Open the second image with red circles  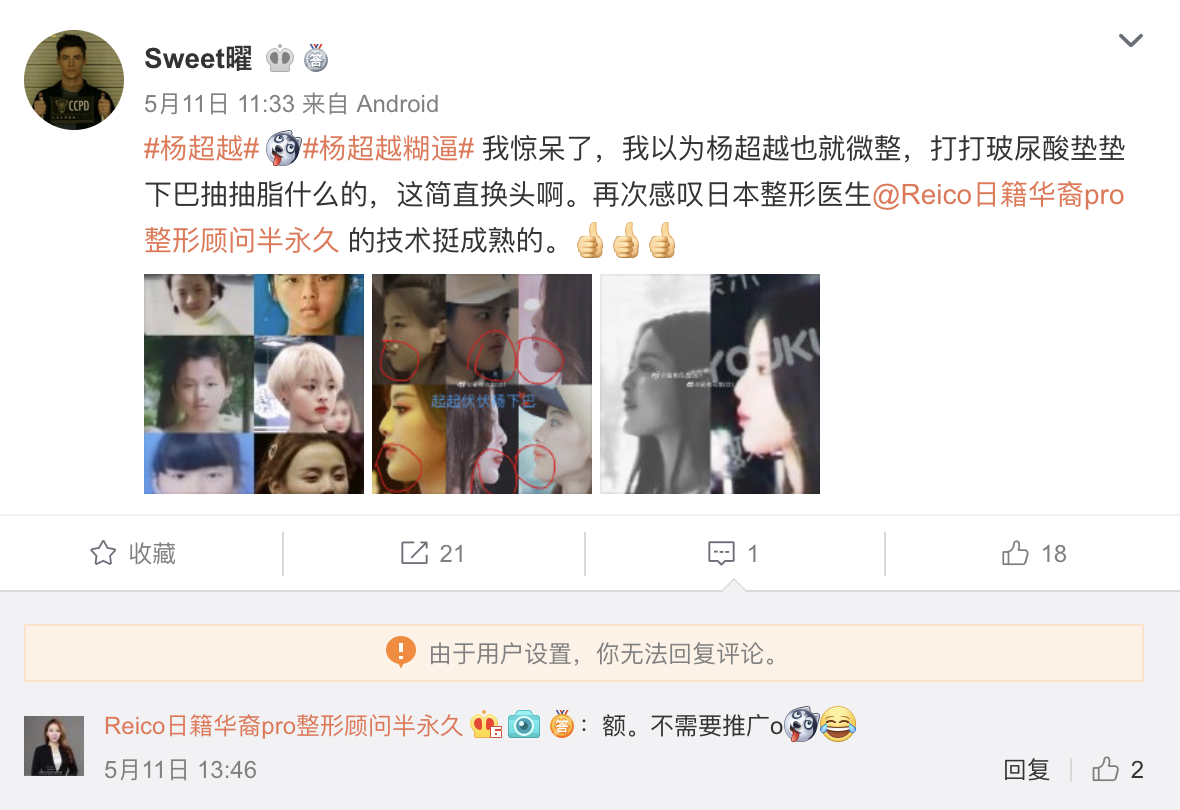pos(482,384)
